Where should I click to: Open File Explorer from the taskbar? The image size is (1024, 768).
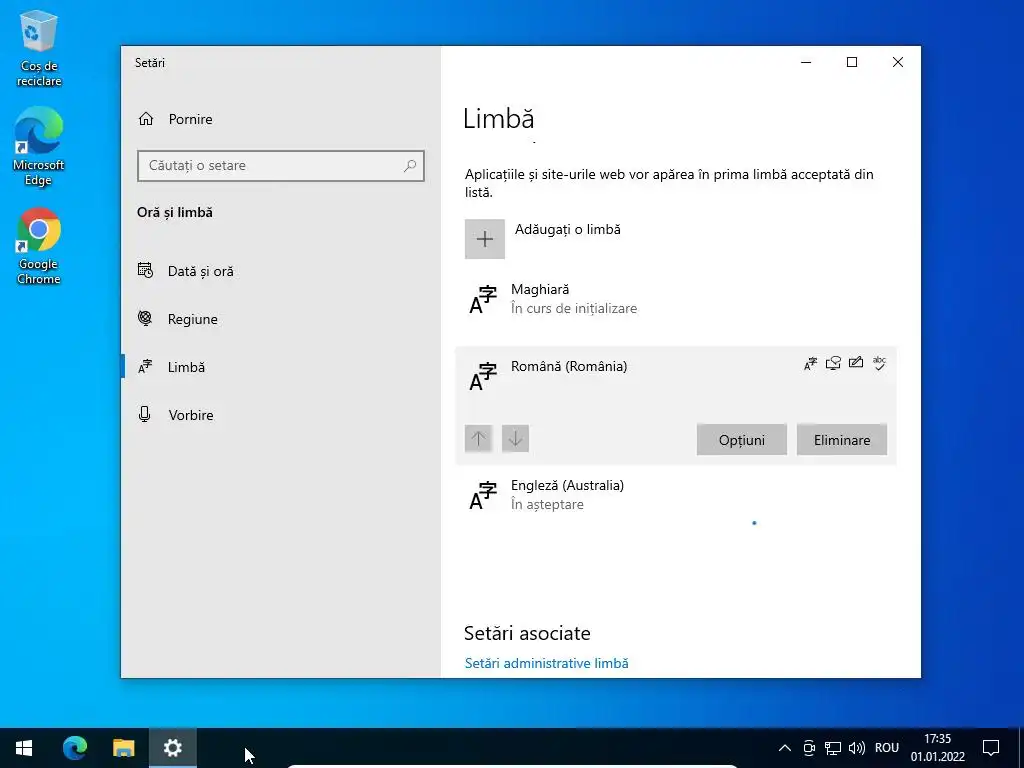pyautogui.click(x=123, y=748)
